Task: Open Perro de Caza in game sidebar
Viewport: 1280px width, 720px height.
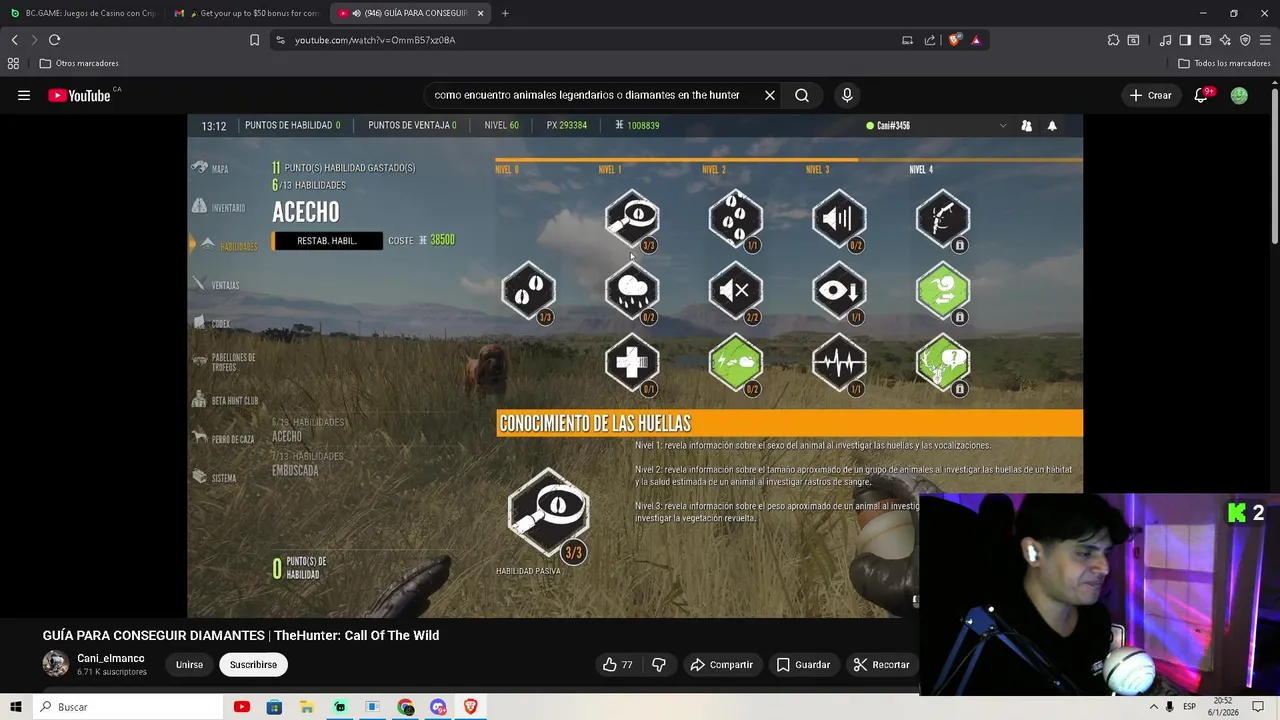Action: coord(223,439)
